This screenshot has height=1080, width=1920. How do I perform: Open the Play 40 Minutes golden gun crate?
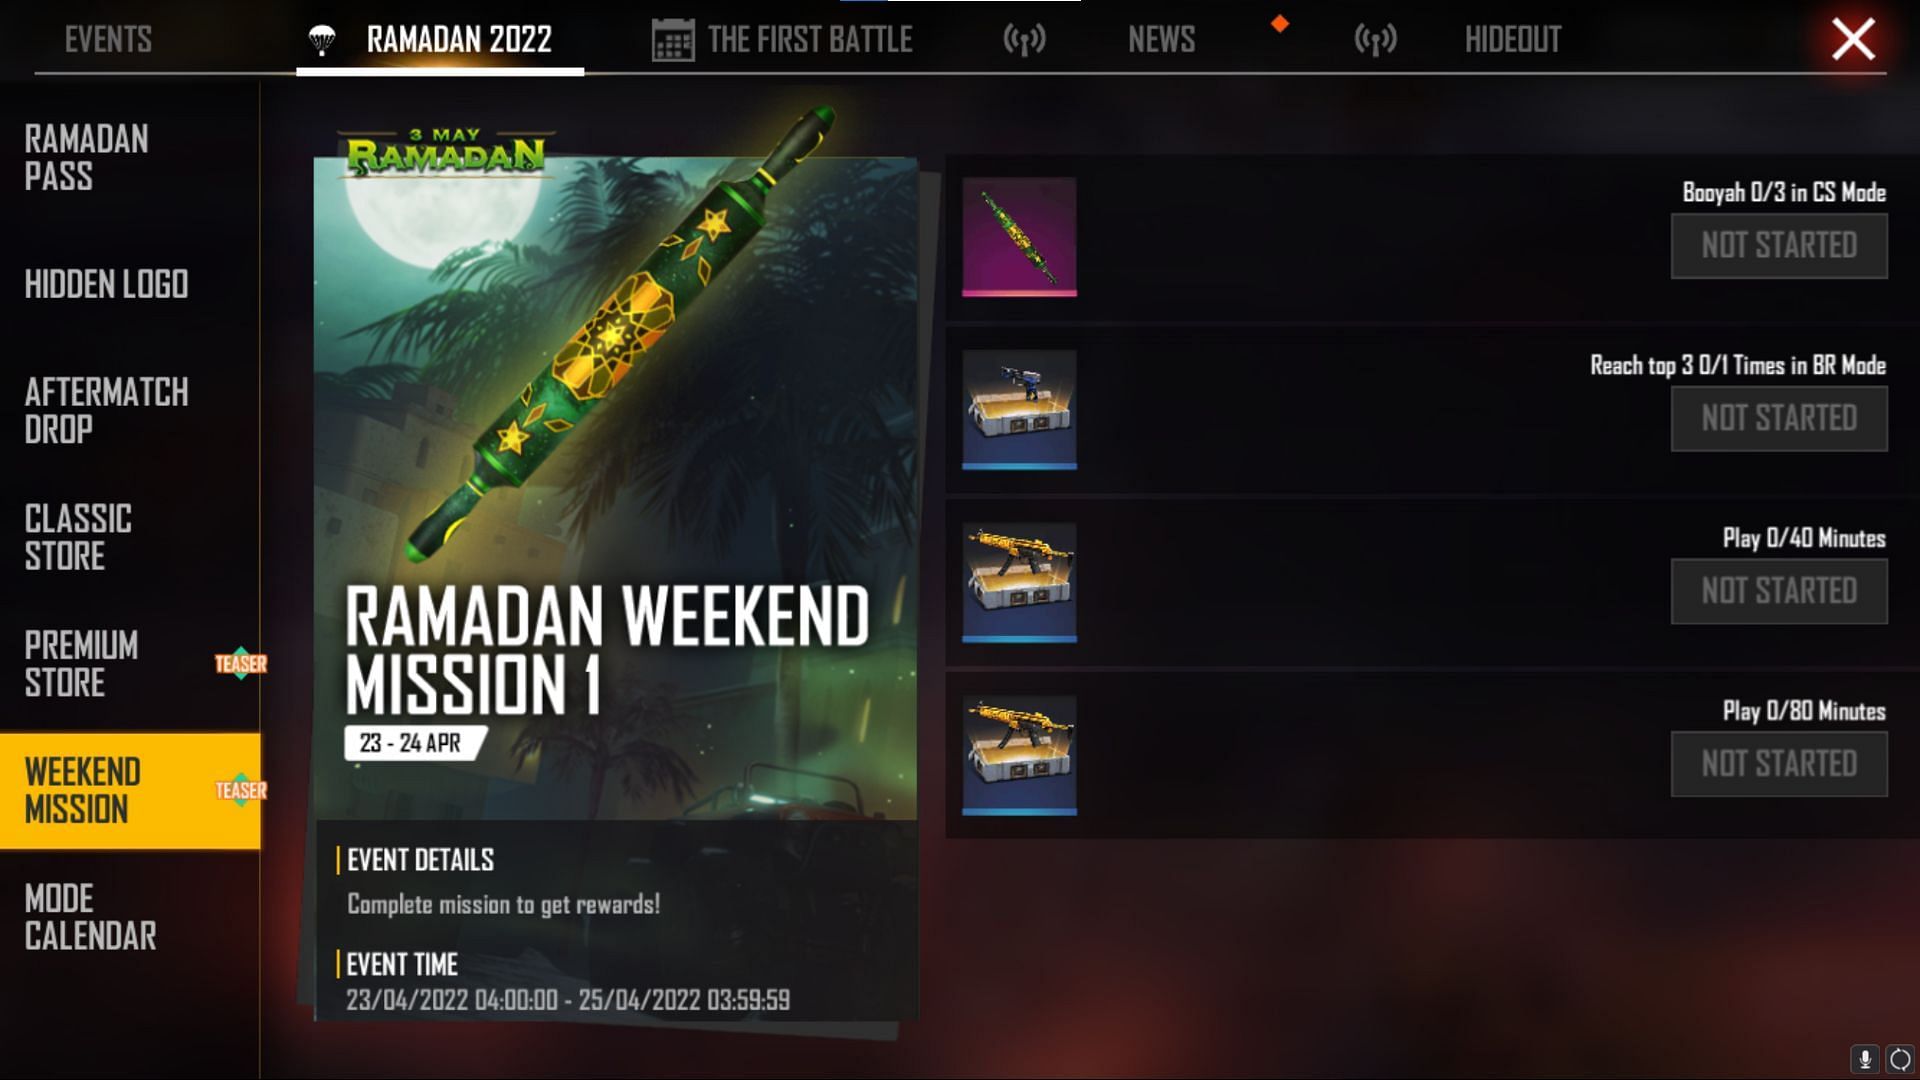coord(1019,583)
